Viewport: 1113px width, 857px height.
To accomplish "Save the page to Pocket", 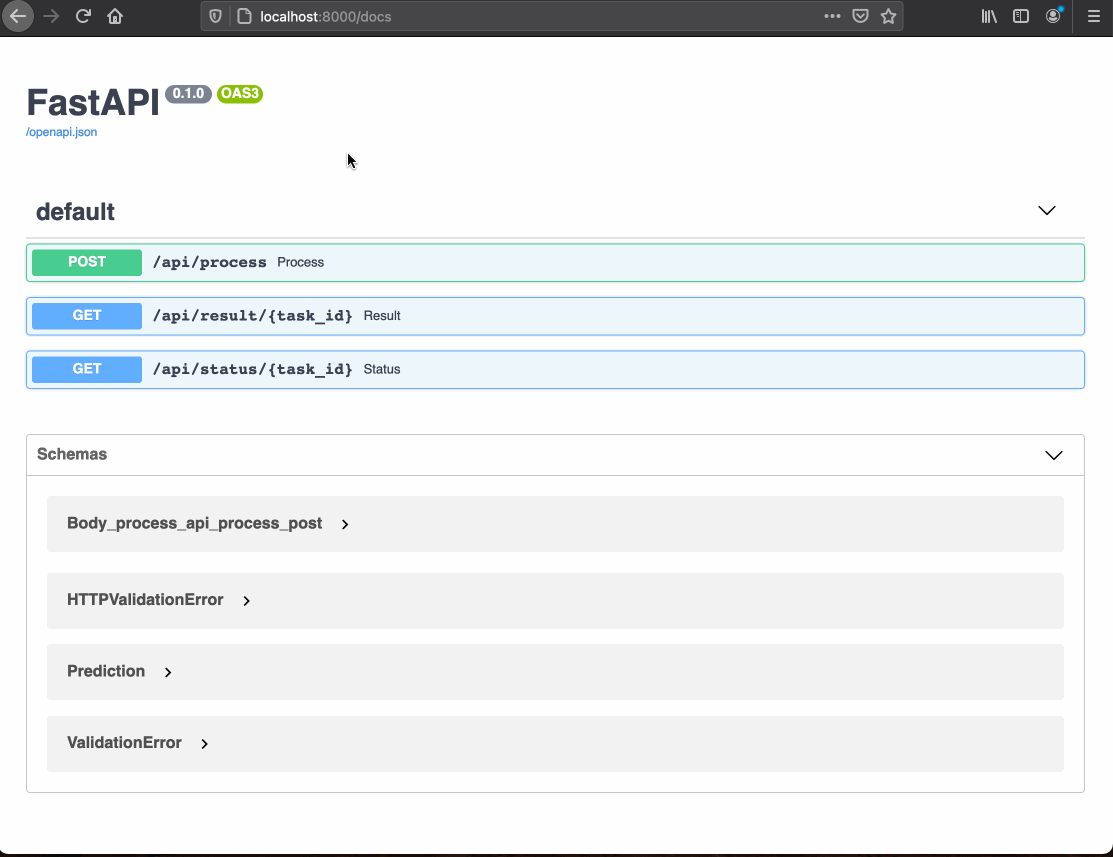I will 860,16.
